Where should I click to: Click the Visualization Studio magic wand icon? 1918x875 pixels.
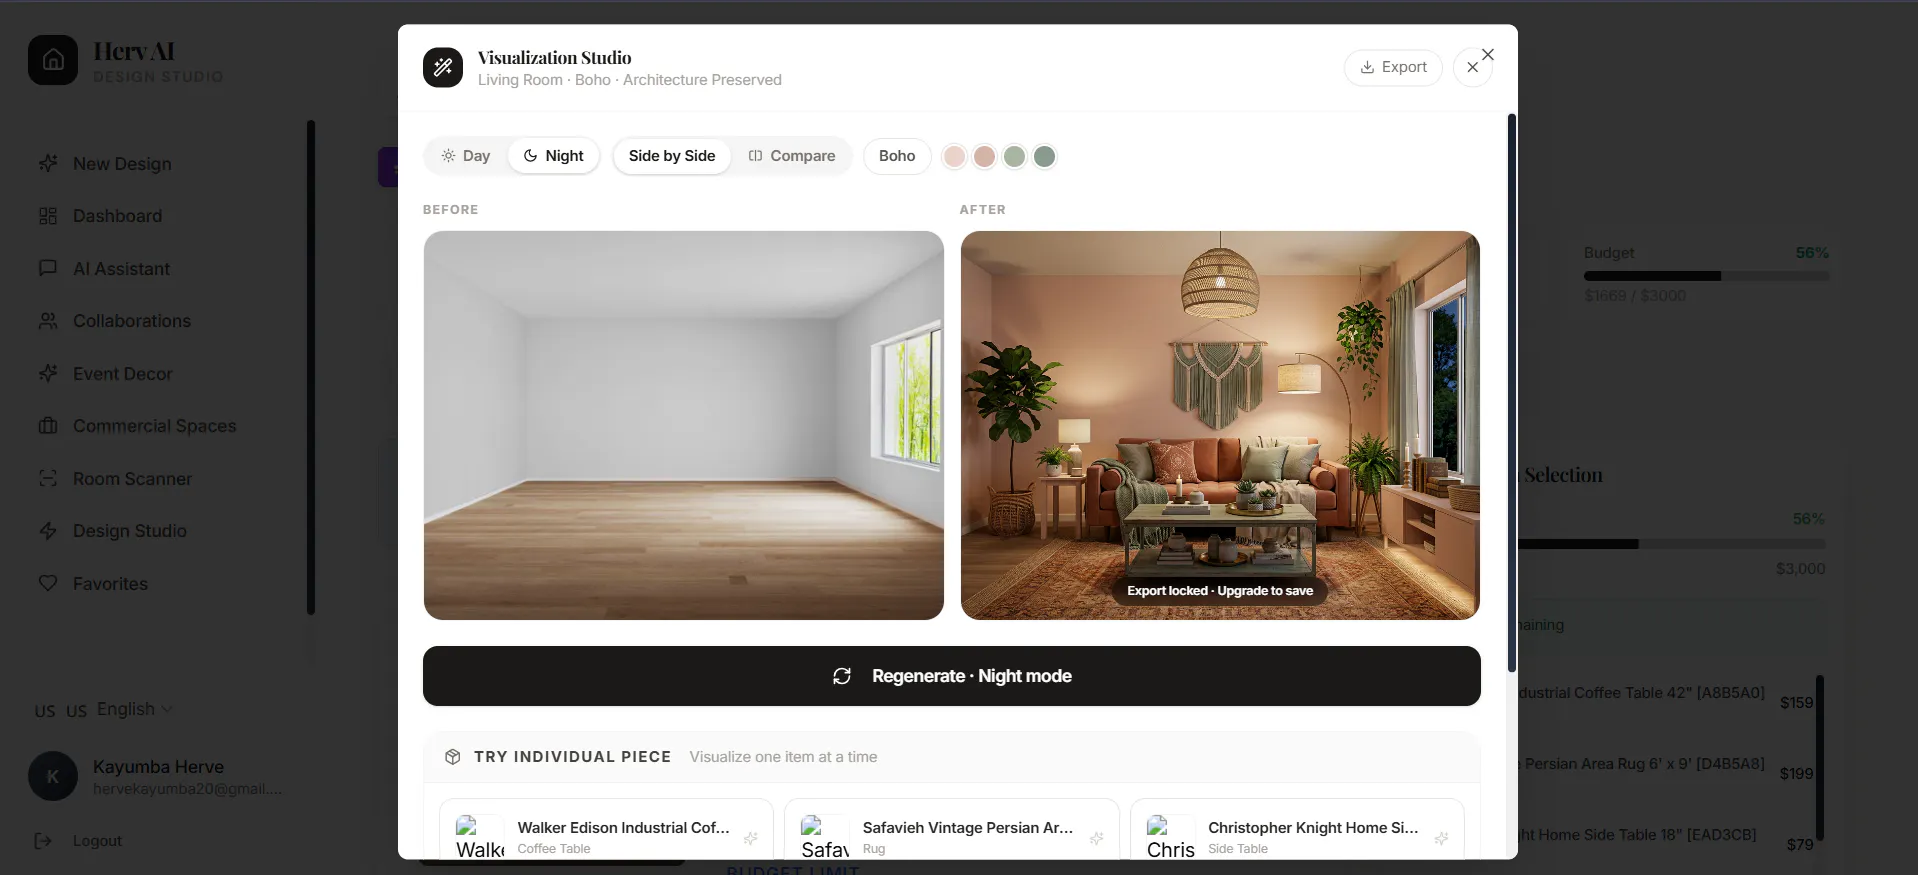pos(443,68)
